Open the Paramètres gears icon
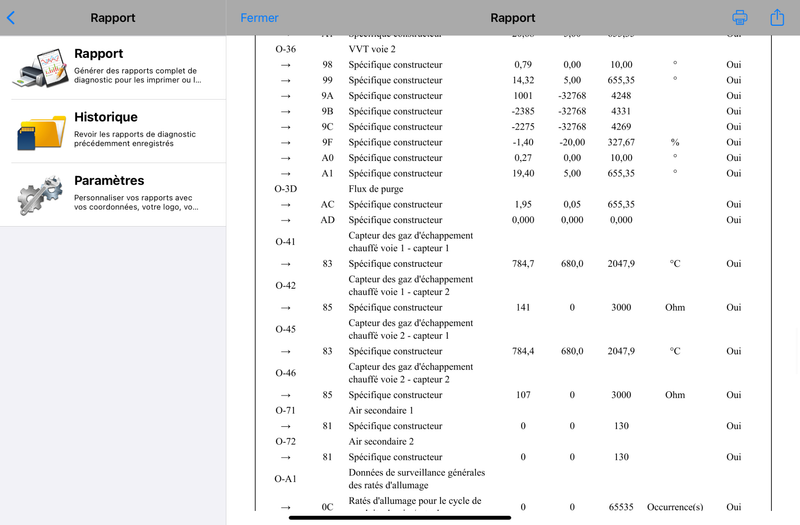Screen dimensions: 800x525 pos(41,195)
